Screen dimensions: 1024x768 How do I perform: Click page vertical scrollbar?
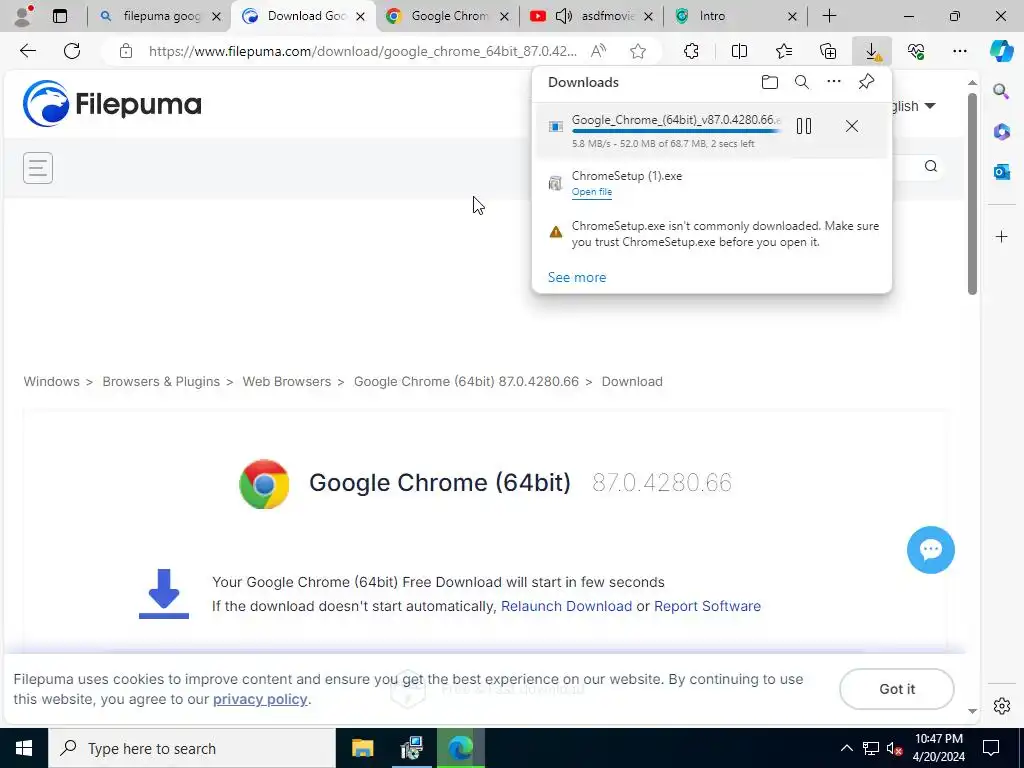[x=972, y=194]
